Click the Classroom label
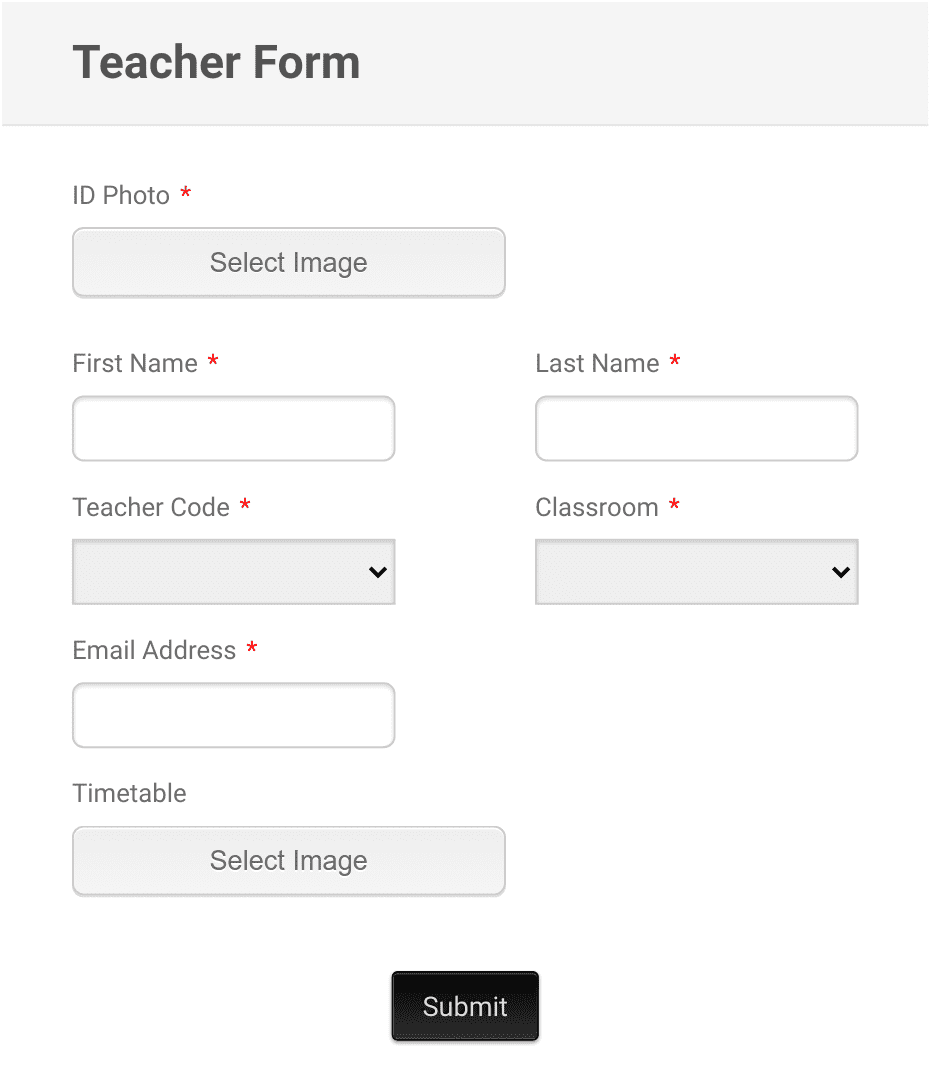The image size is (930, 1081). click(598, 507)
